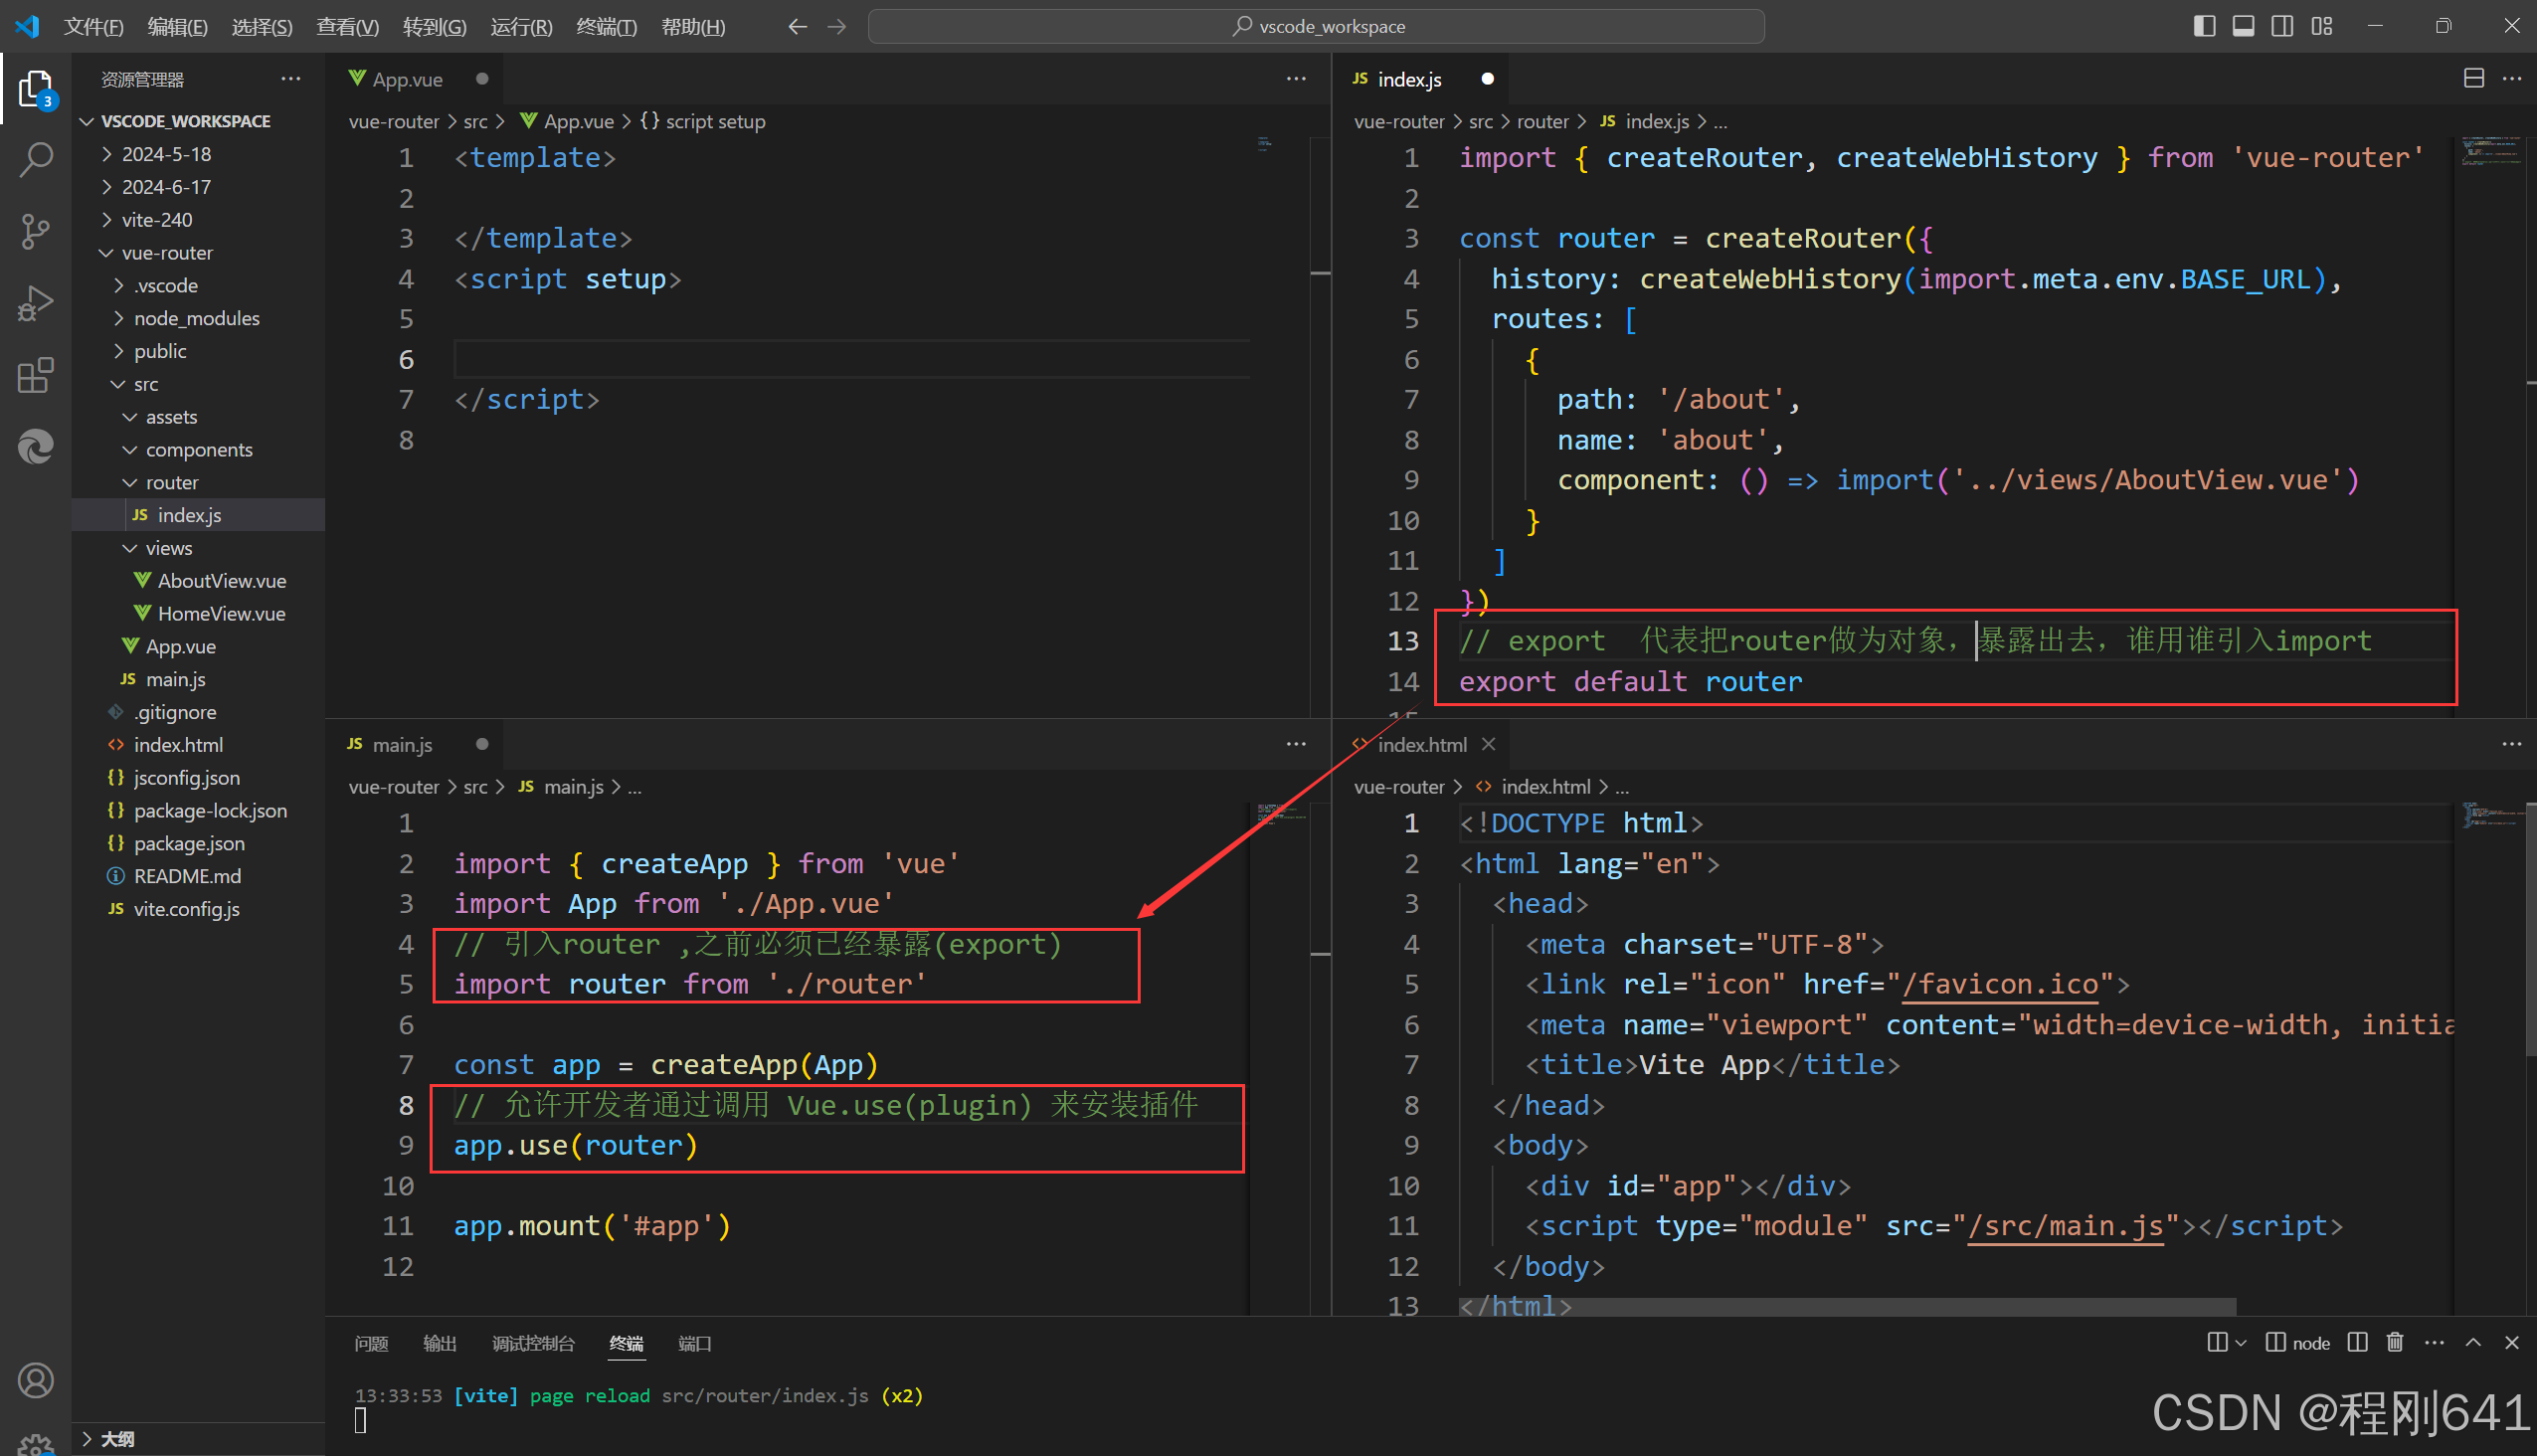Open Source Control view icon
Image resolution: width=2537 pixels, height=1456 pixels.
click(36, 231)
